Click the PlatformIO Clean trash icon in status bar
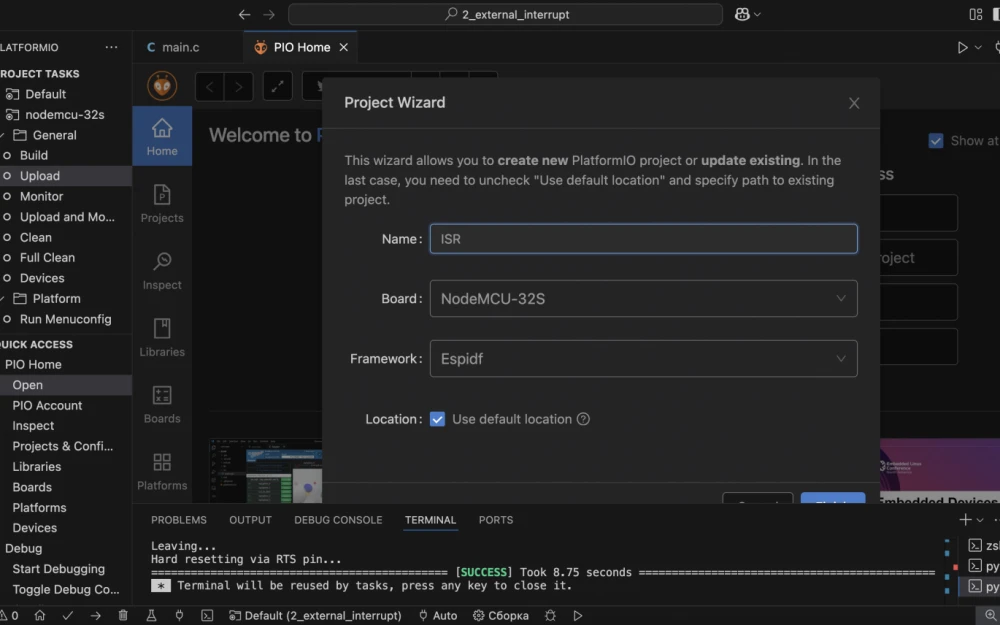 tap(122, 615)
